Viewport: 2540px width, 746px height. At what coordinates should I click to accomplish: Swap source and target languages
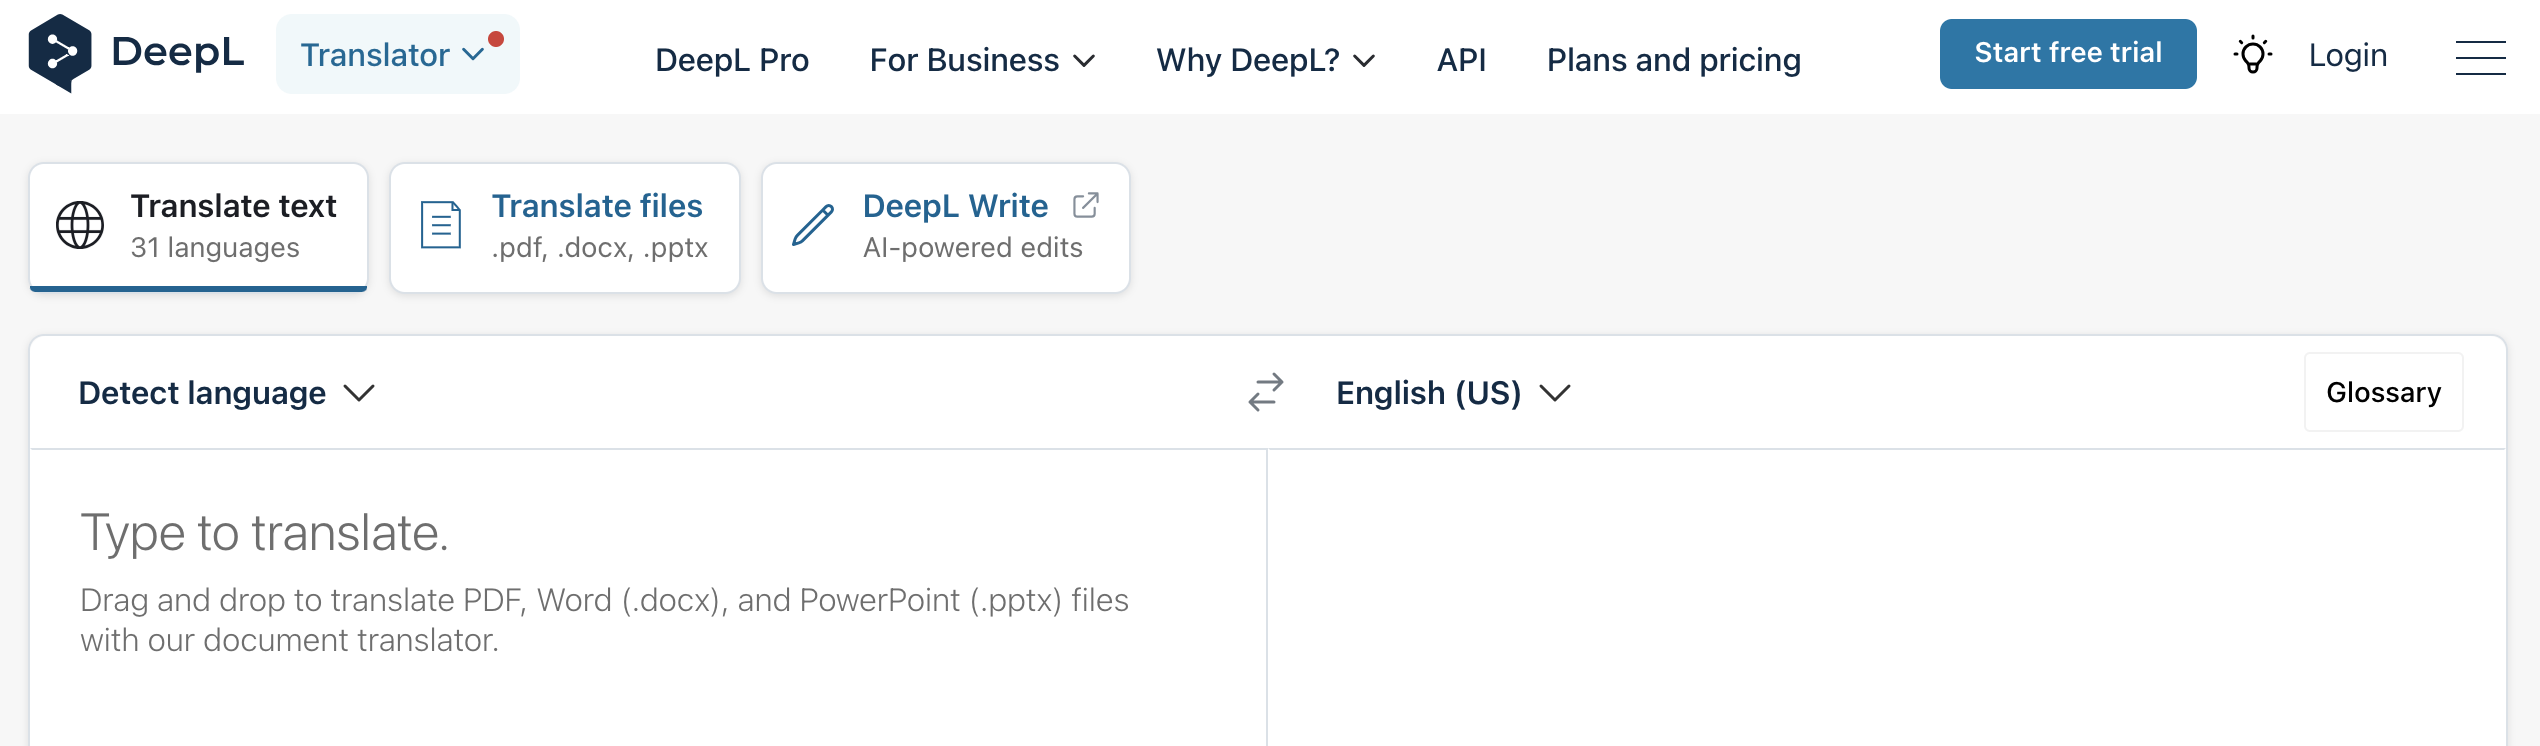tap(1265, 393)
